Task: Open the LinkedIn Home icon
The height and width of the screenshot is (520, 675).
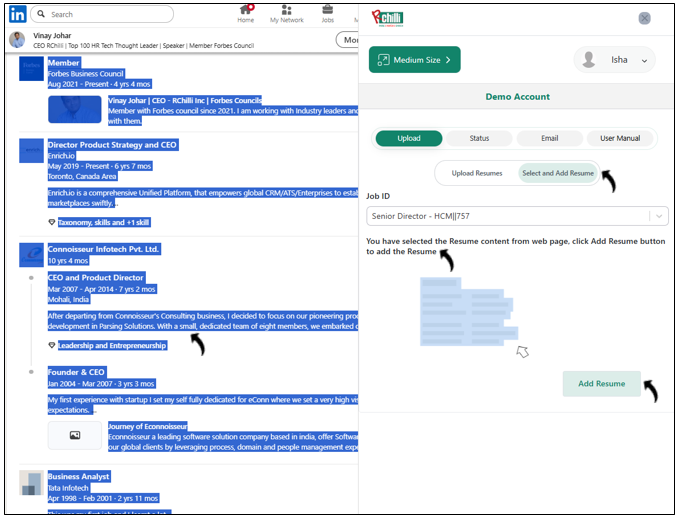Action: click(245, 13)
